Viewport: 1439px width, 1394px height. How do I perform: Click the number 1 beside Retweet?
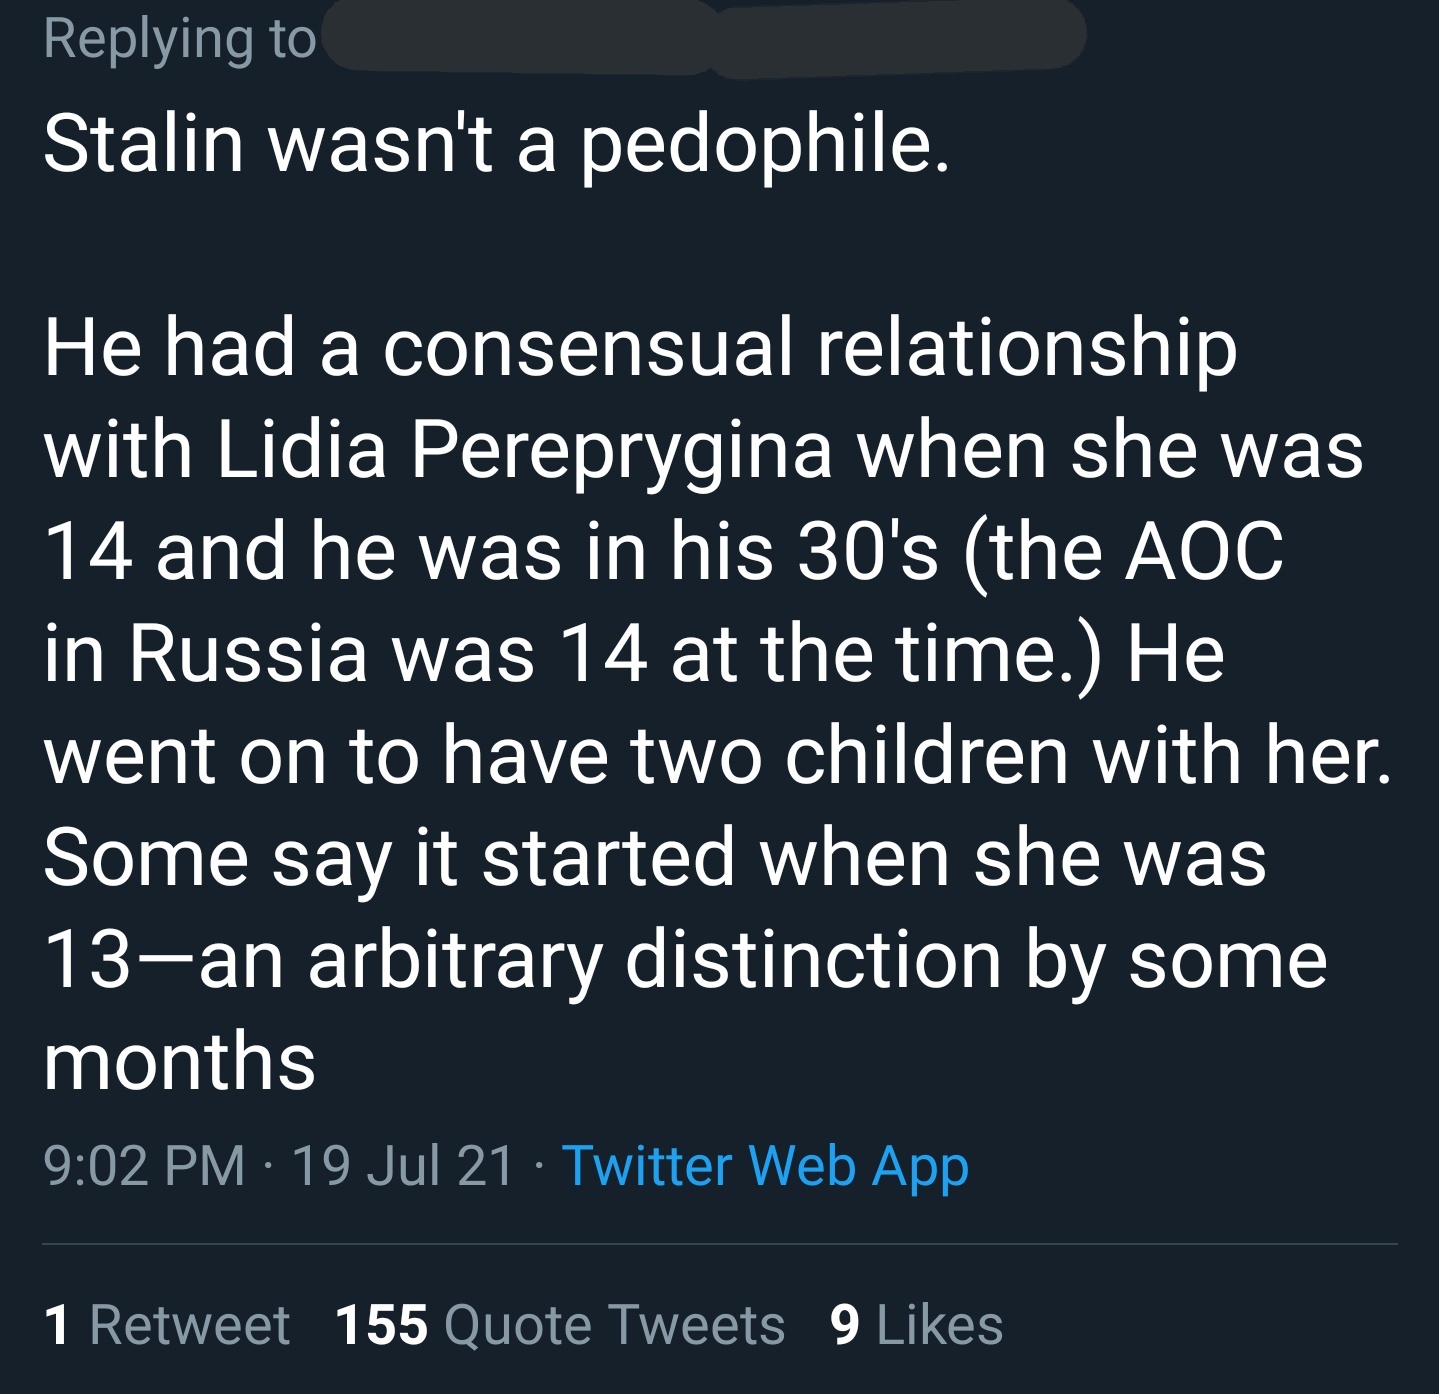pyautogui.click(x=57, y=1325)
